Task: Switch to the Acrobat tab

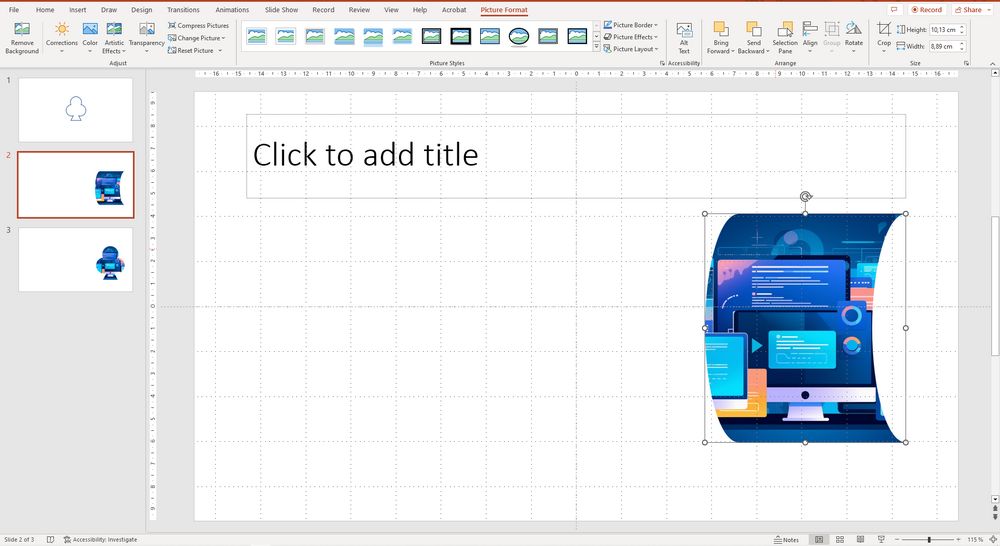Action: [454, 10]
